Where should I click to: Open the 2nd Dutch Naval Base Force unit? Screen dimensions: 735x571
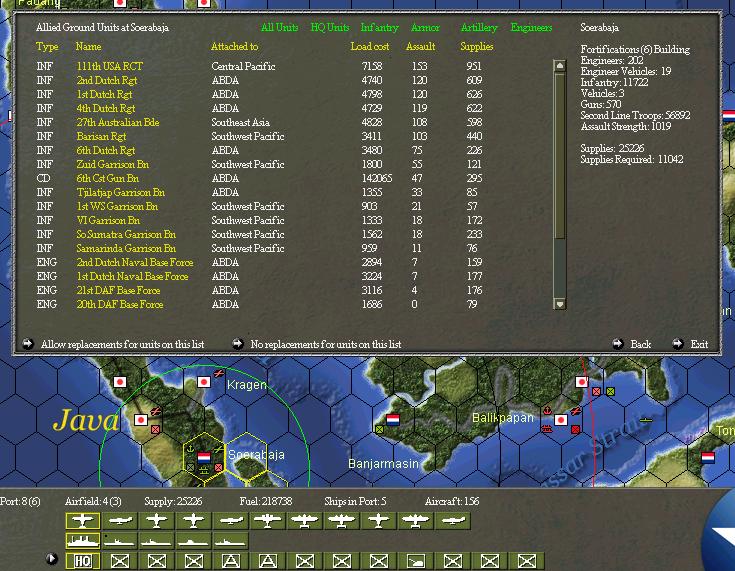click(135, 262)
